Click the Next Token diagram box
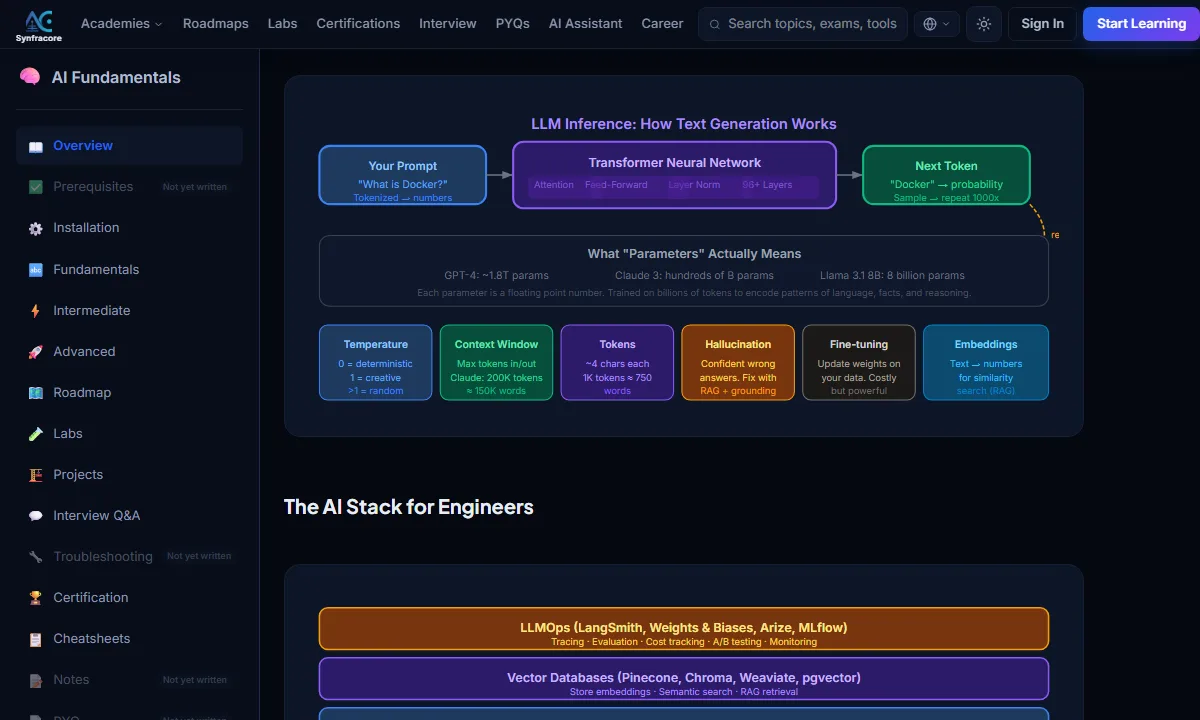 click(x=946, y=175)
